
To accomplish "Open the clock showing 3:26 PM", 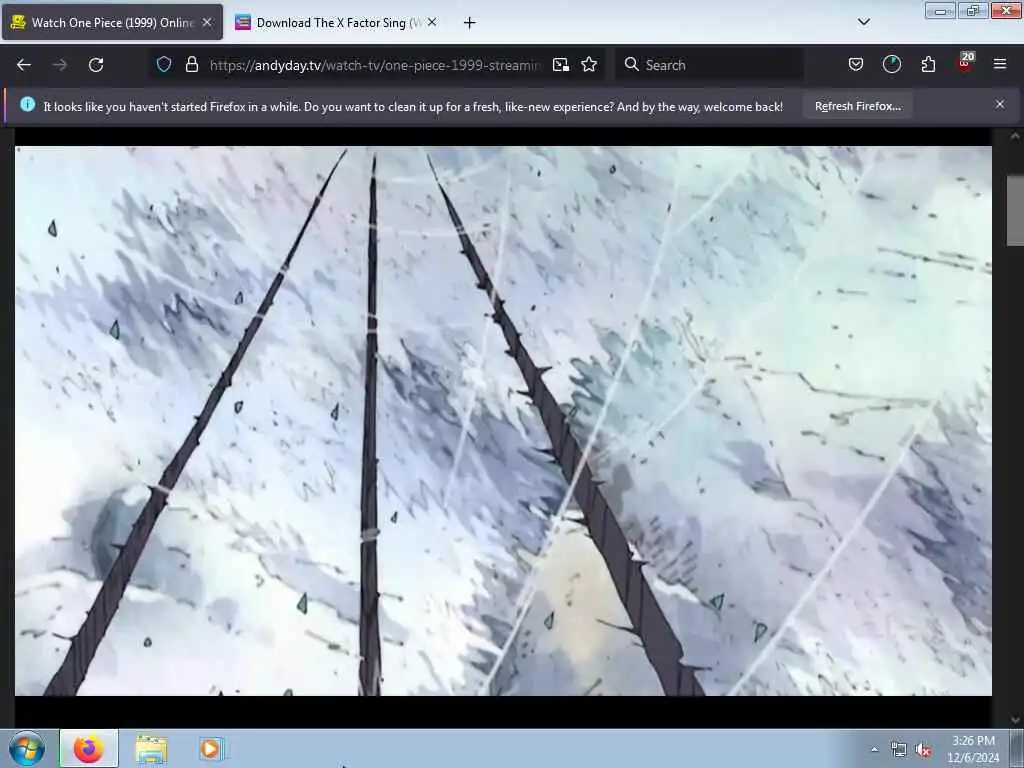I will tap(973, 749).
